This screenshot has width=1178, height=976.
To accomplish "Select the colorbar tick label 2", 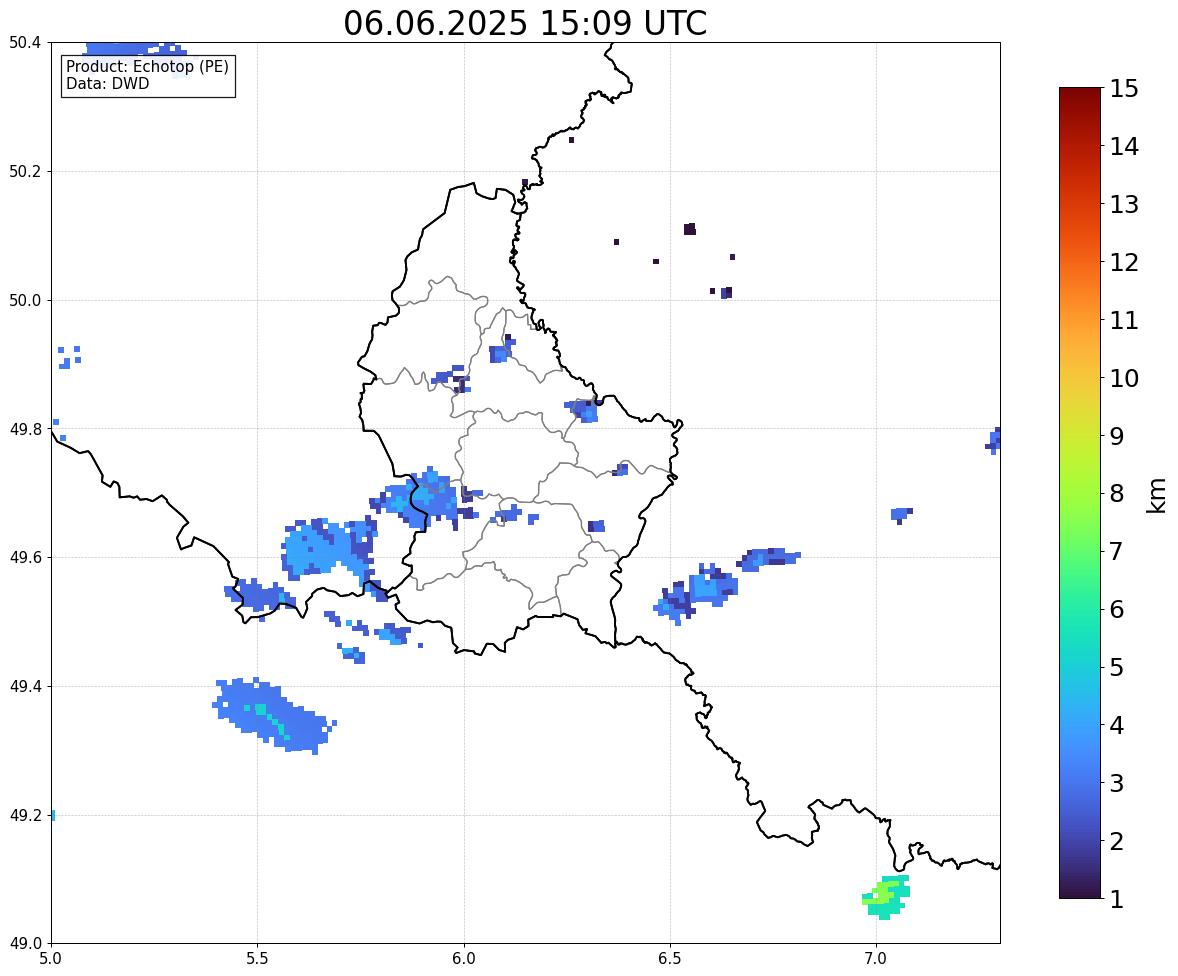I will (x=1117, y=841).
